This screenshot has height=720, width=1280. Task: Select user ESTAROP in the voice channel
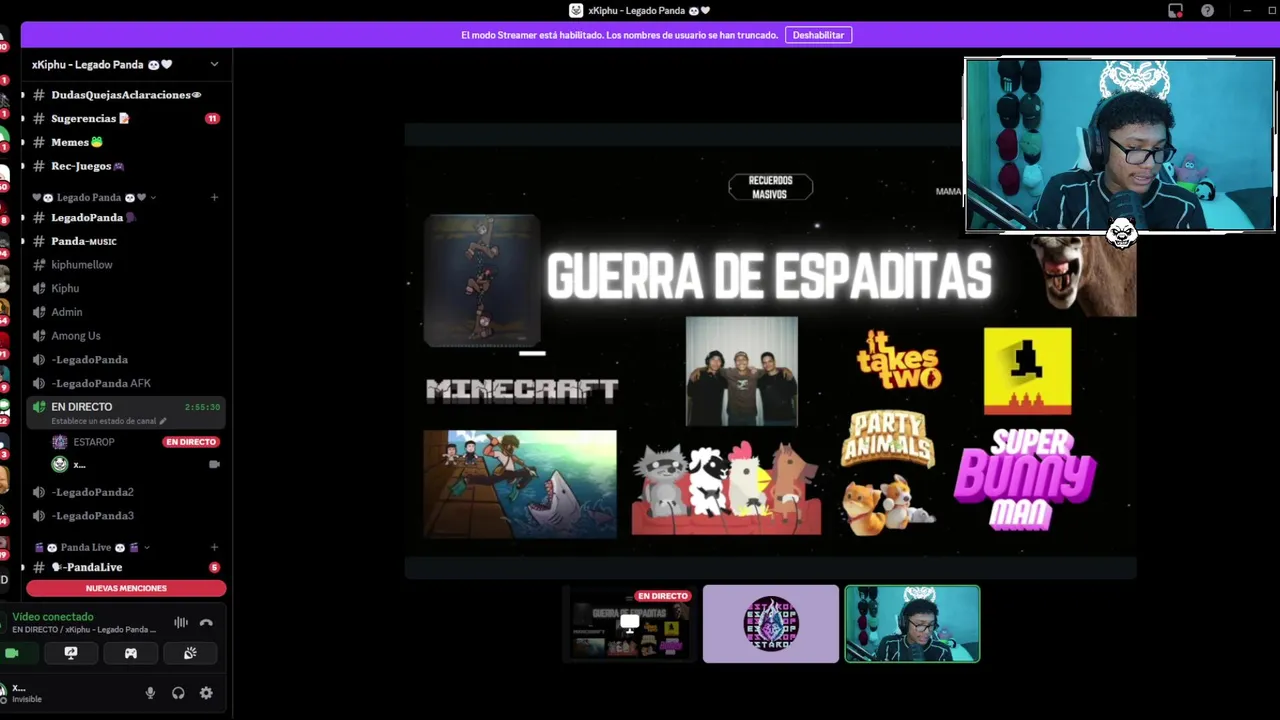(x=93, y=442)
